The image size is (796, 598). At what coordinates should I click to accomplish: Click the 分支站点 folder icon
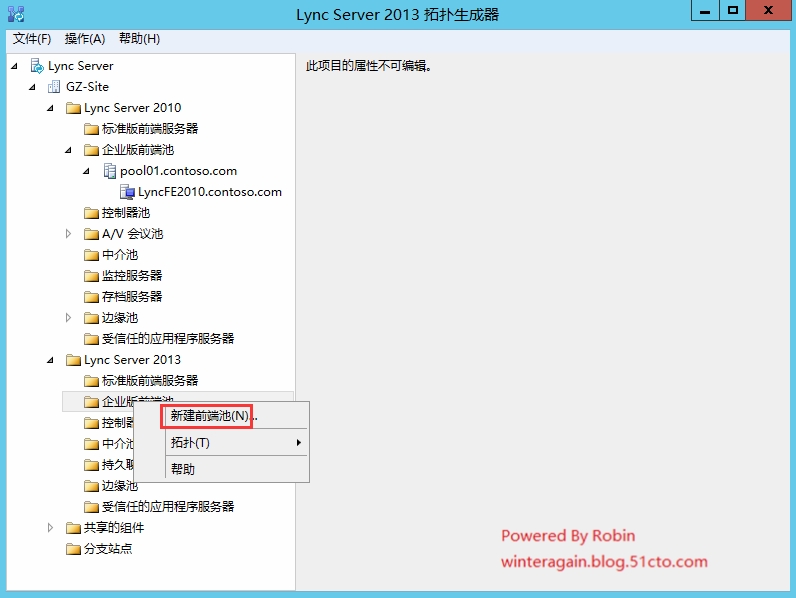pos(74,549)
